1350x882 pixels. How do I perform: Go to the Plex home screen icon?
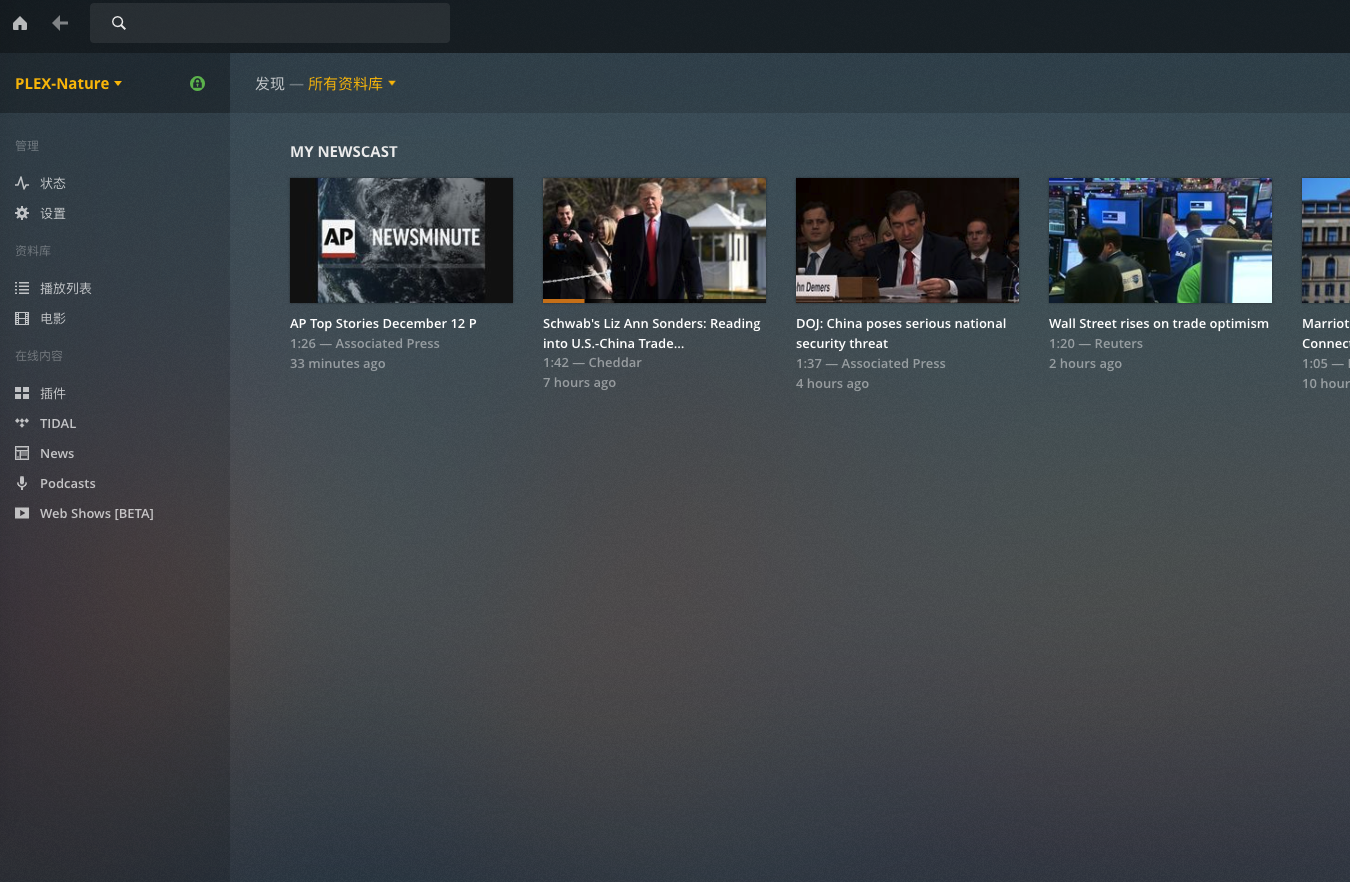(20, 23)
